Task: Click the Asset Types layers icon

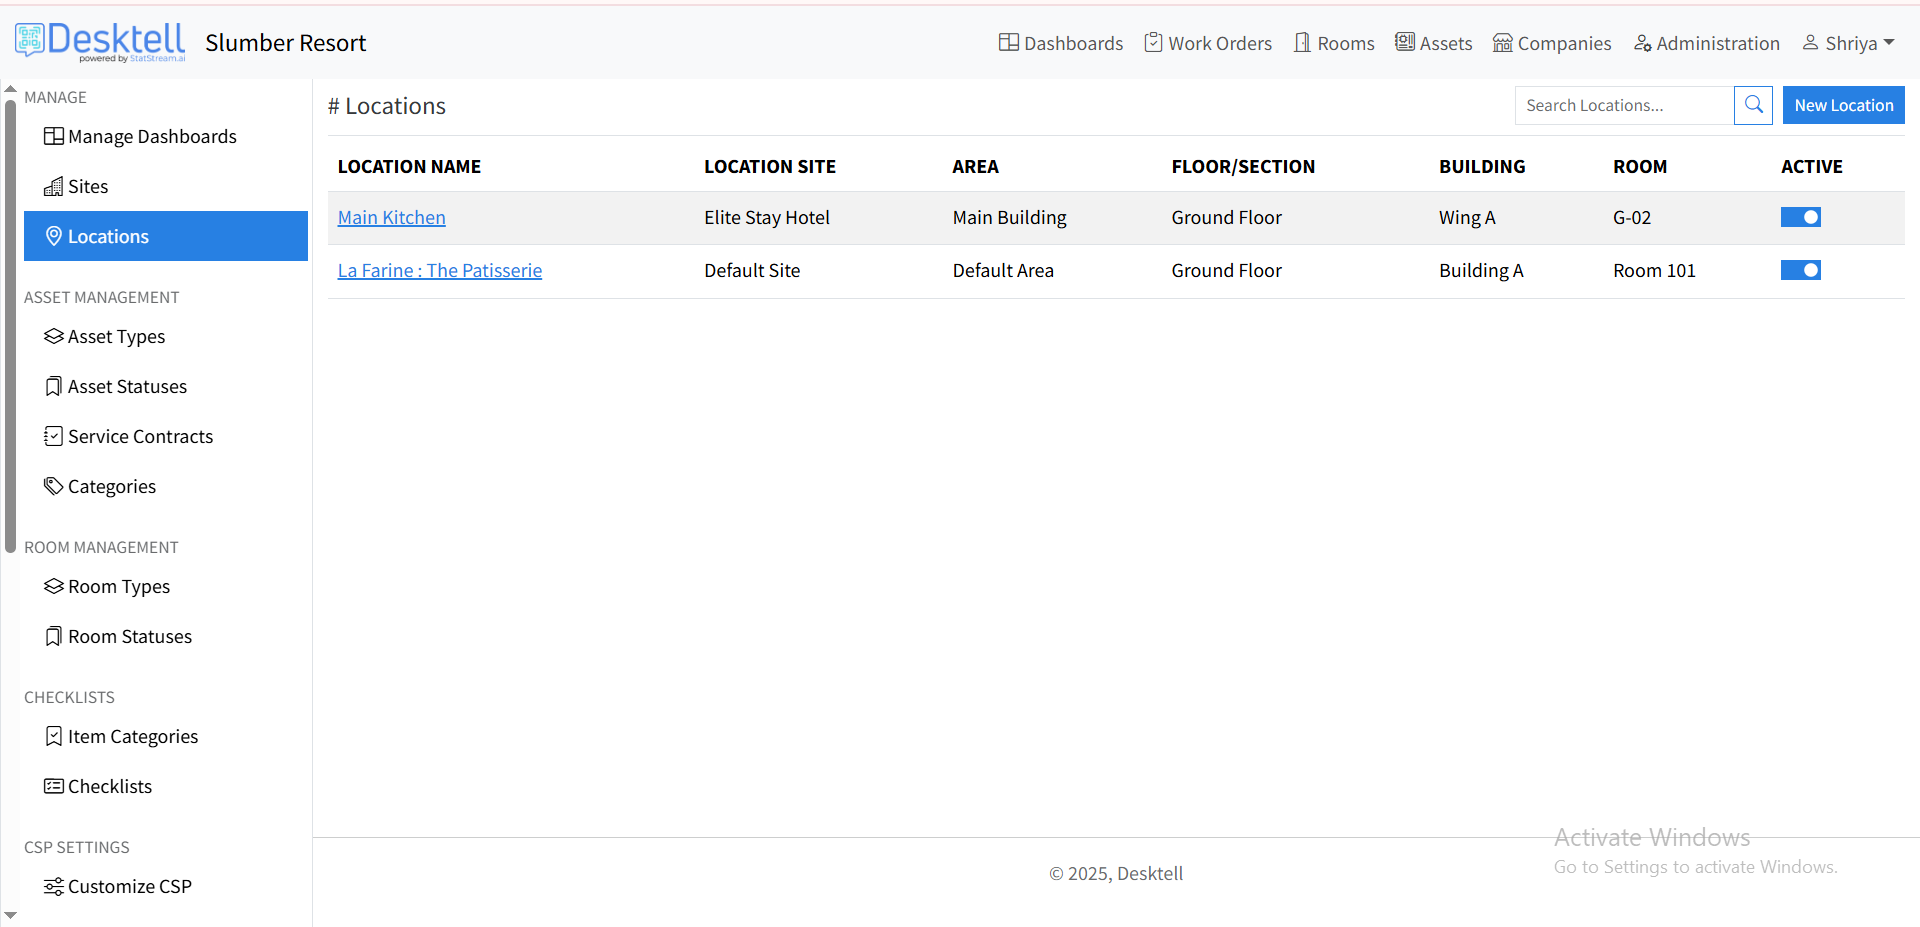Action: coord(53,337)
